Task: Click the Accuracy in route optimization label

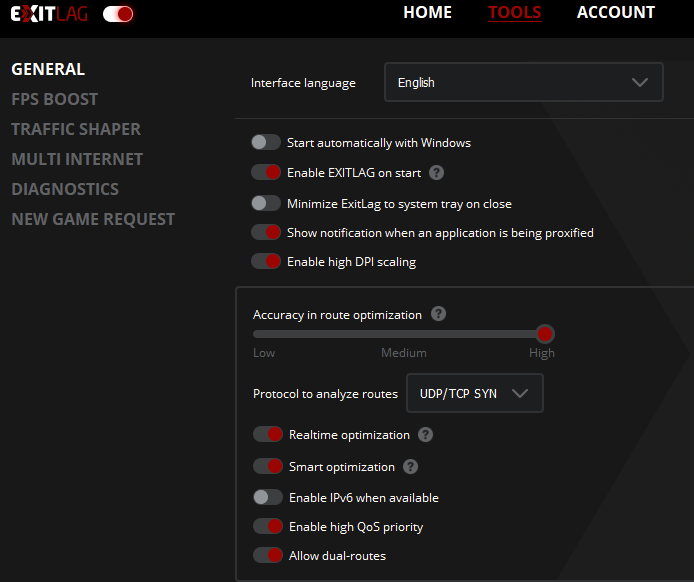Action: (337, 315)
